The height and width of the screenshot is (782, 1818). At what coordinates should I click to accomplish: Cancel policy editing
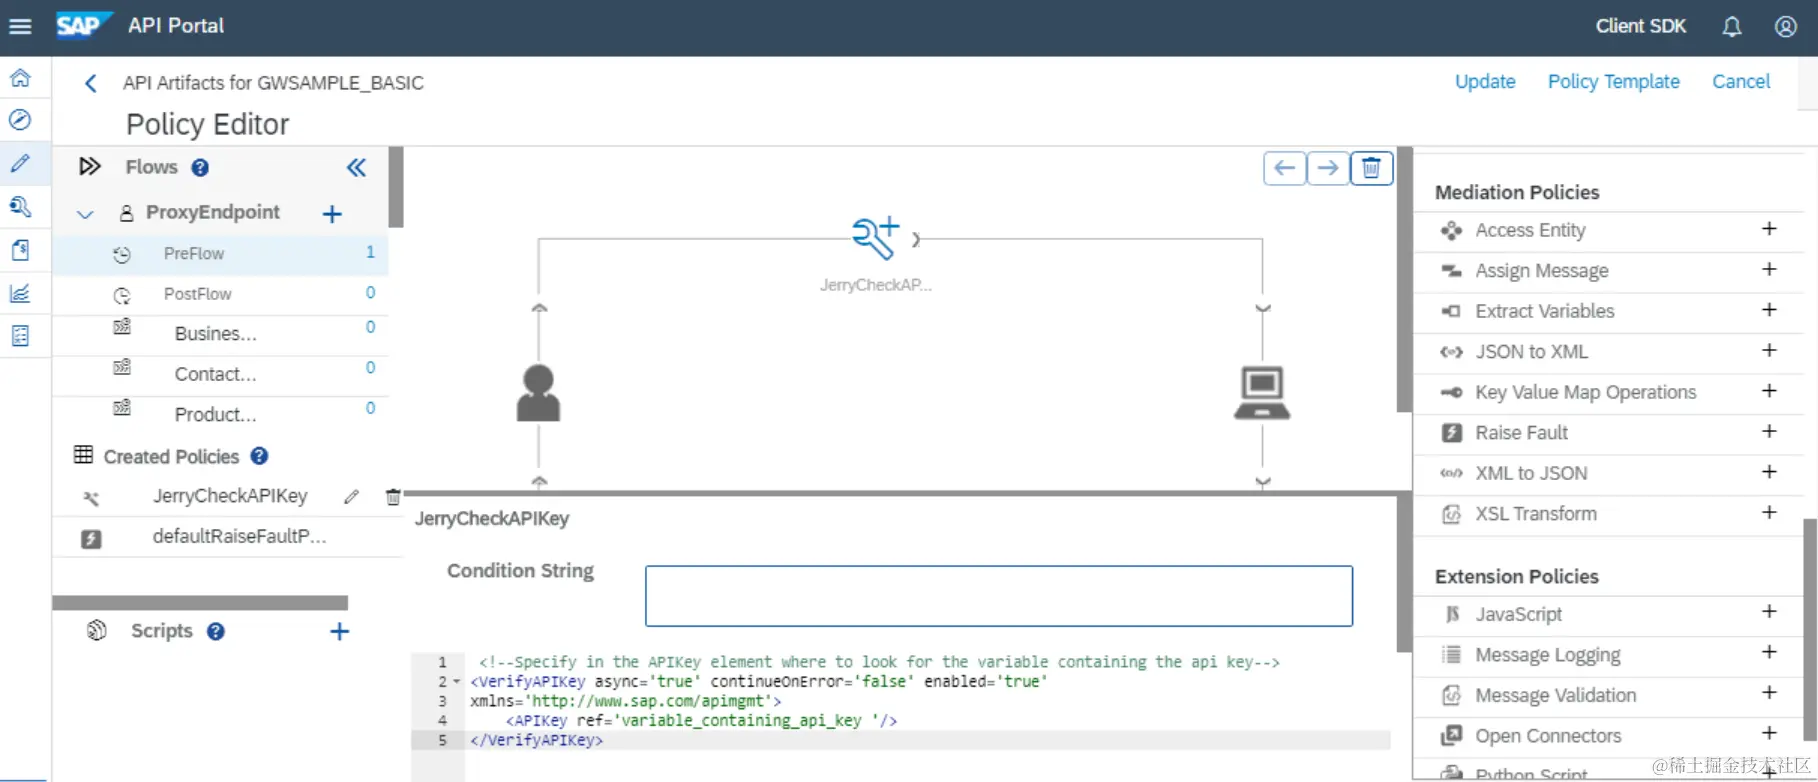(1741, 82)
